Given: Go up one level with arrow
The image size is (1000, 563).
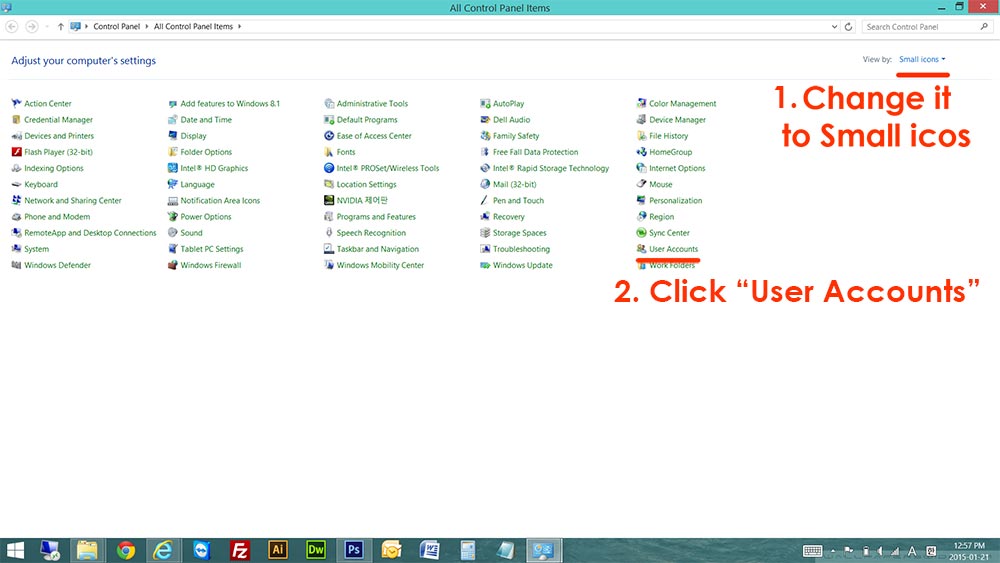Looking at the screenshot, I should (61, 27).
